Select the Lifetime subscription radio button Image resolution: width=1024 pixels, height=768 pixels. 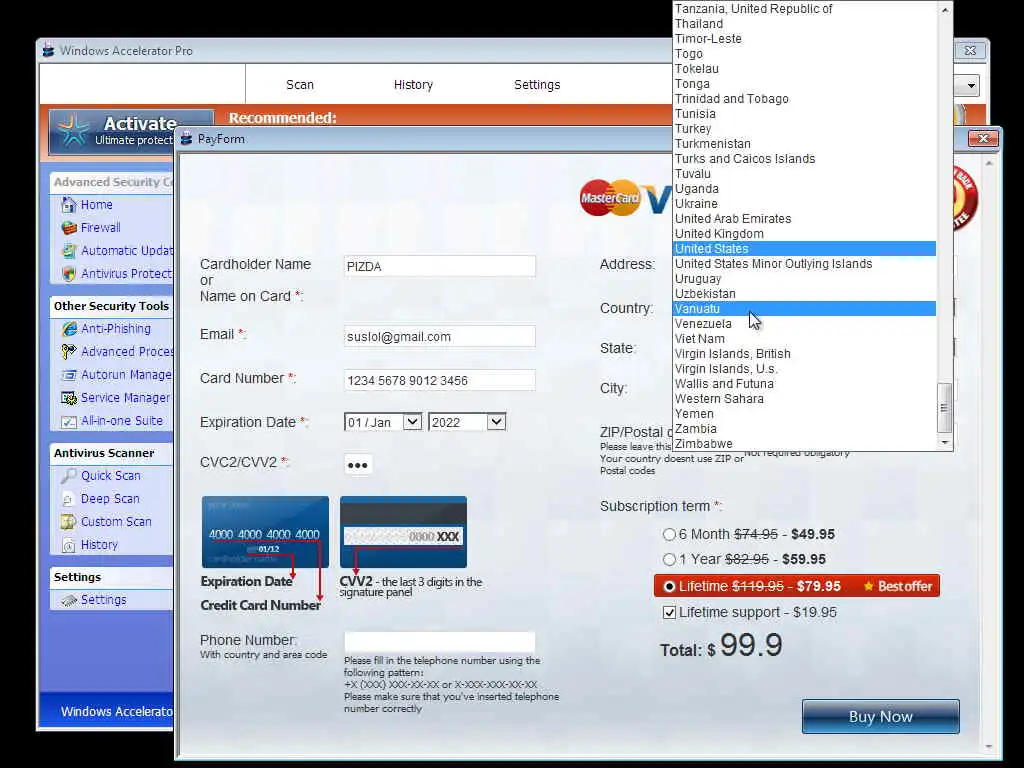coord(669,586)
